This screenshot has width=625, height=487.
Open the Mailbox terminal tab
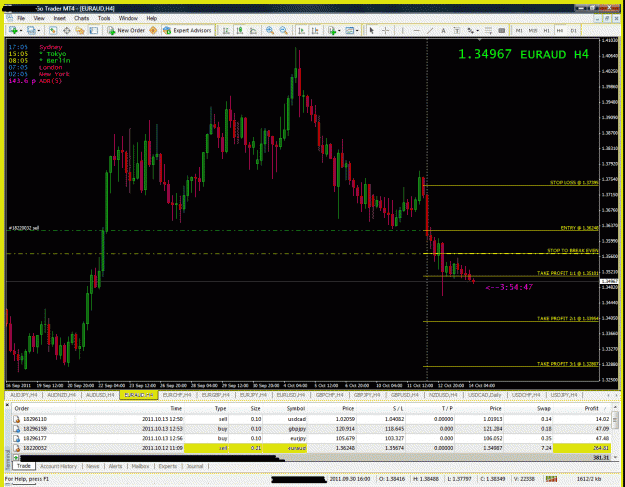(x=140, y=466)
